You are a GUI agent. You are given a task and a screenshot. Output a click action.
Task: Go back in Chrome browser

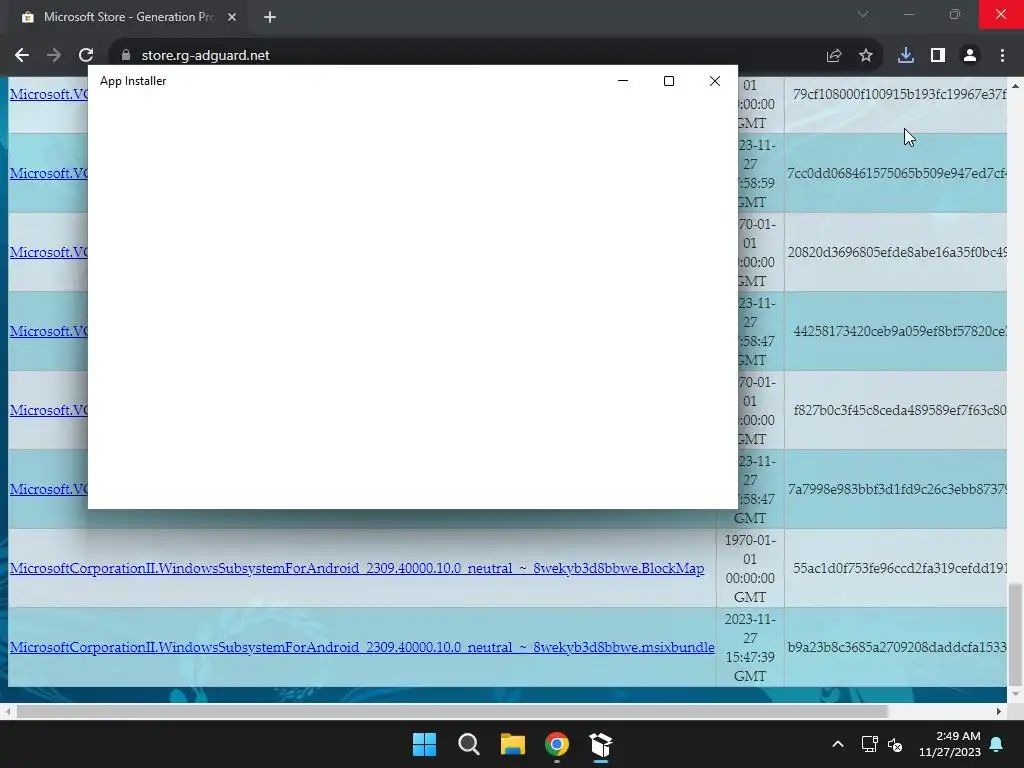(x=22, y=56)
